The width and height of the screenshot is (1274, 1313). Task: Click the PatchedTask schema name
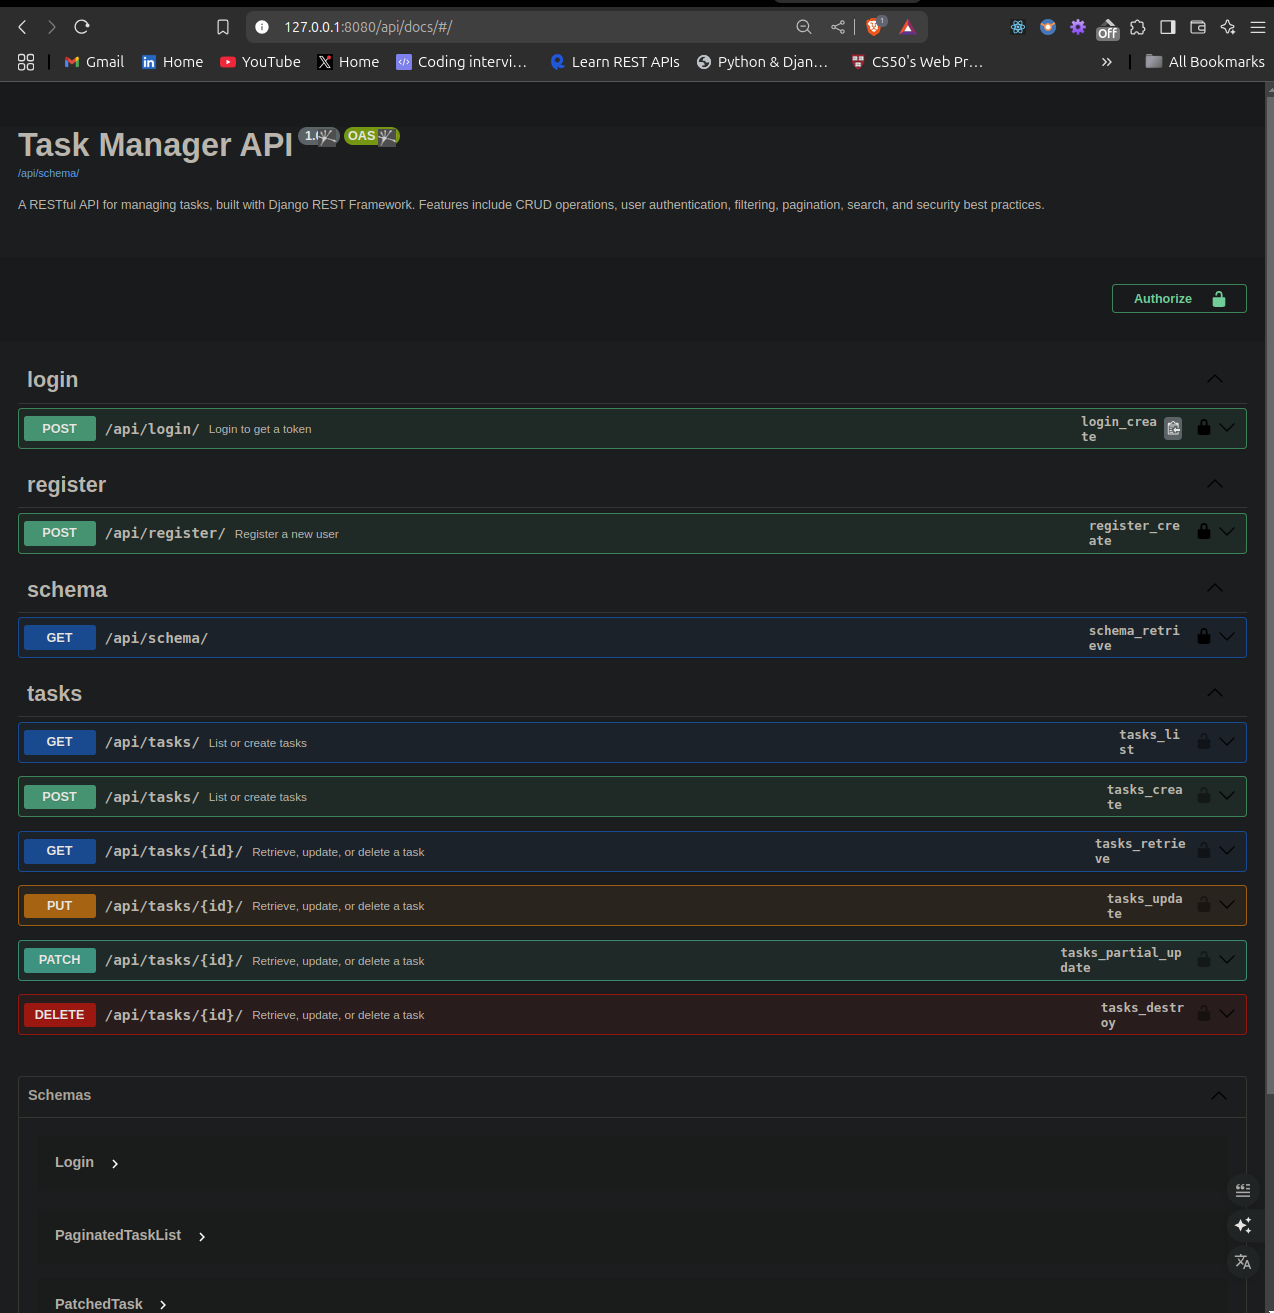click(99, 1304)
